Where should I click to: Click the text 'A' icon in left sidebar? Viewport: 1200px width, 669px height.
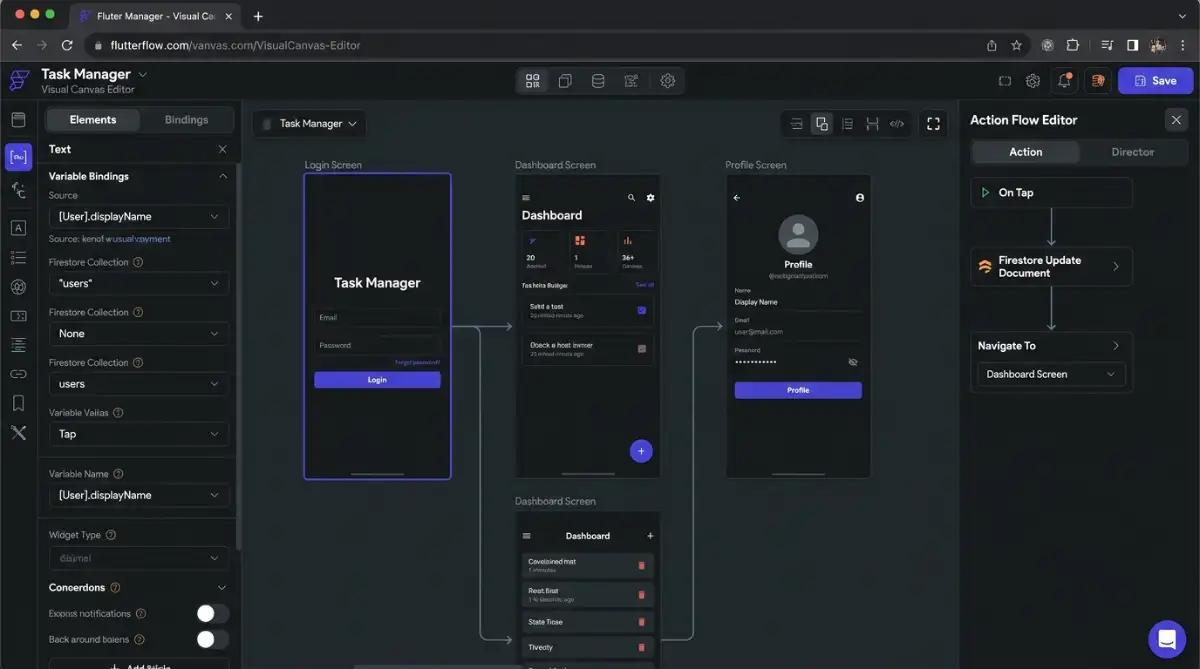18,227
